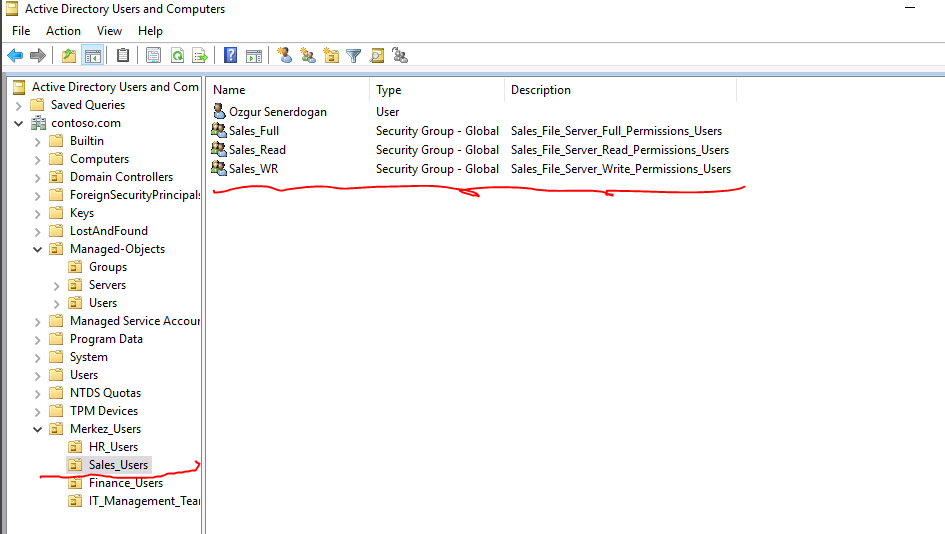Toggle the Show/Hide Action Pane icon
The width and height of the screenshot is (945, 534).
click(x=254, y=56)
